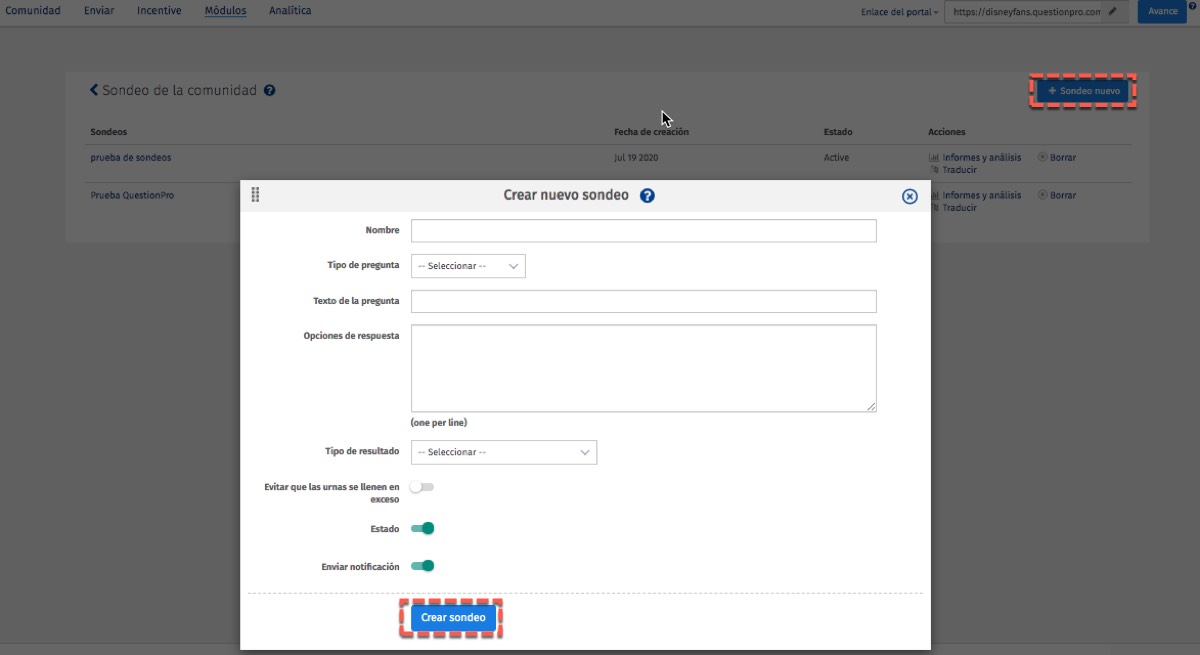Click the help icon beside Crear nuevo sondeo
Screen dimensions: 1200x655
coord(647,196)
